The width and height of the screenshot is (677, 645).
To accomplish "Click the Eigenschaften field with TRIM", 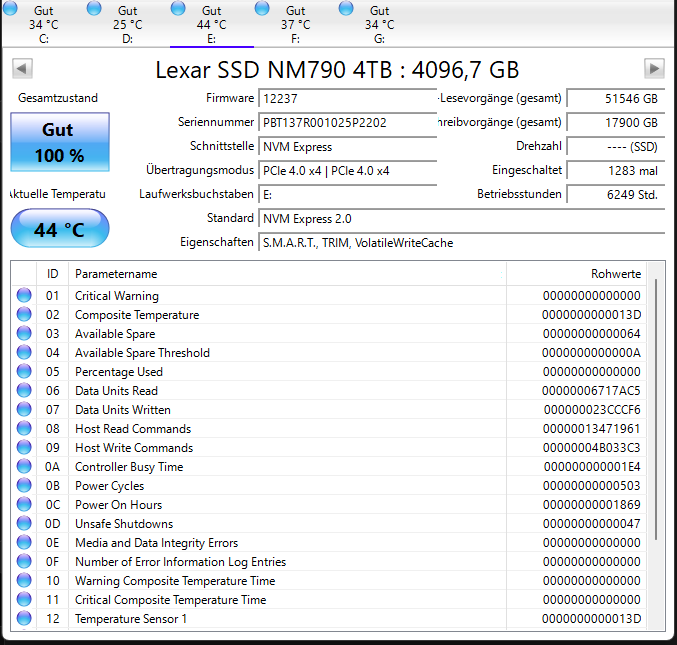I will click(462, 243).
